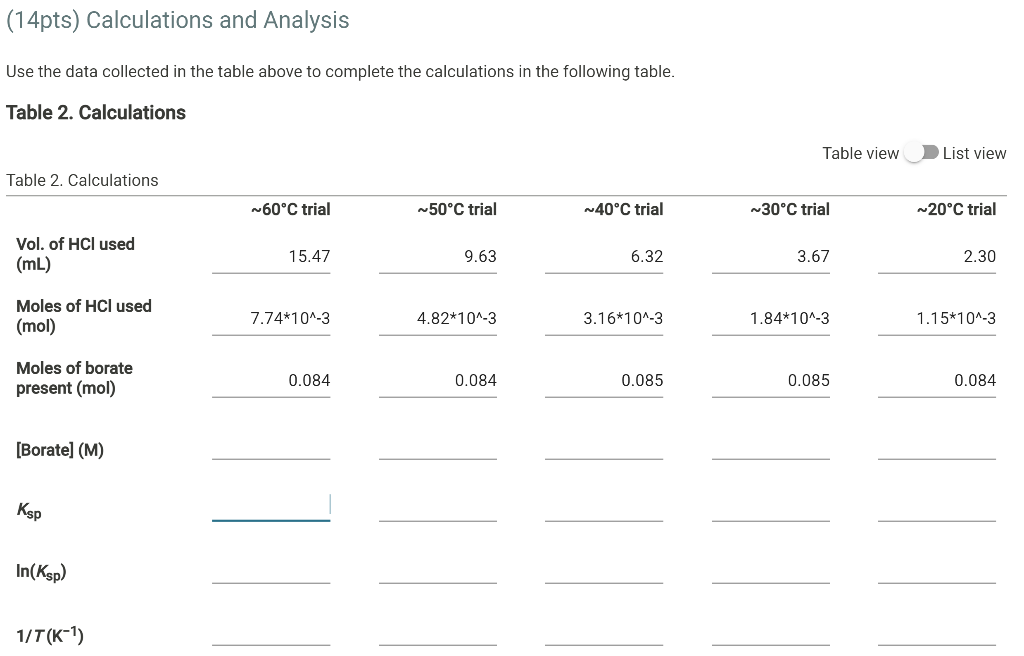Click the Table view label

(861, 153)
